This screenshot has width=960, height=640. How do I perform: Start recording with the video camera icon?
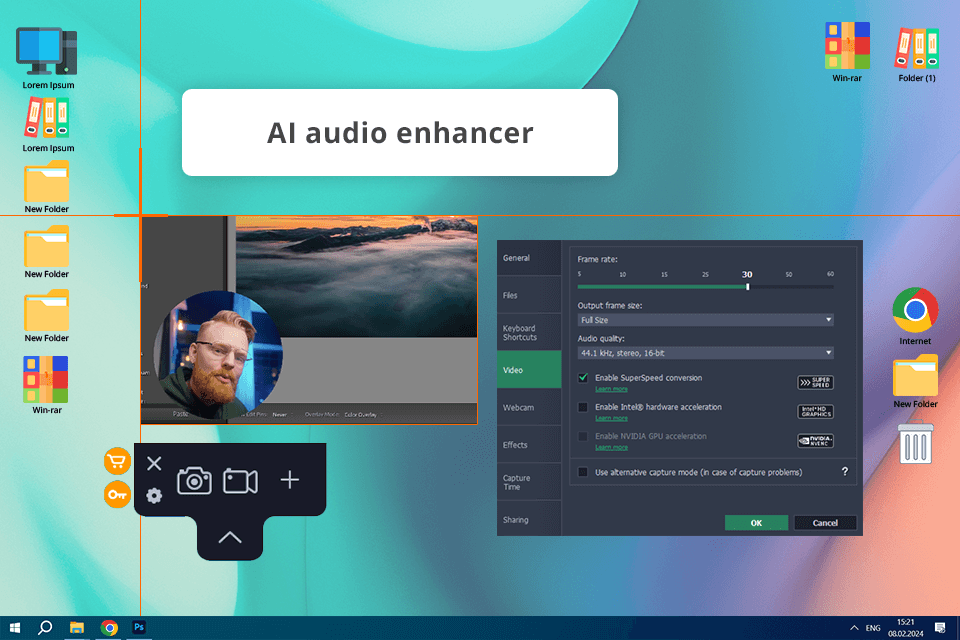coord(240,481)
